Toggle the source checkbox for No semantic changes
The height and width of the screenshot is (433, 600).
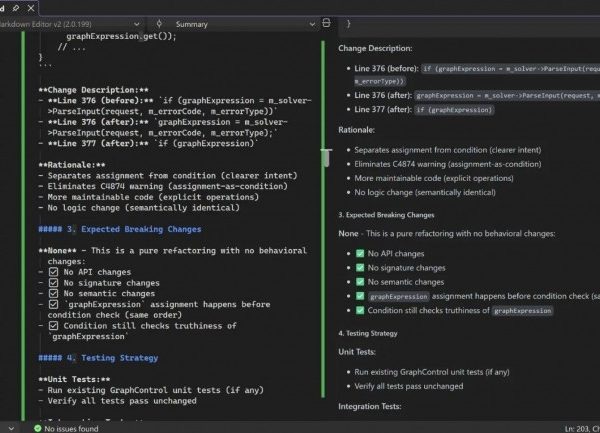[54, 293]
